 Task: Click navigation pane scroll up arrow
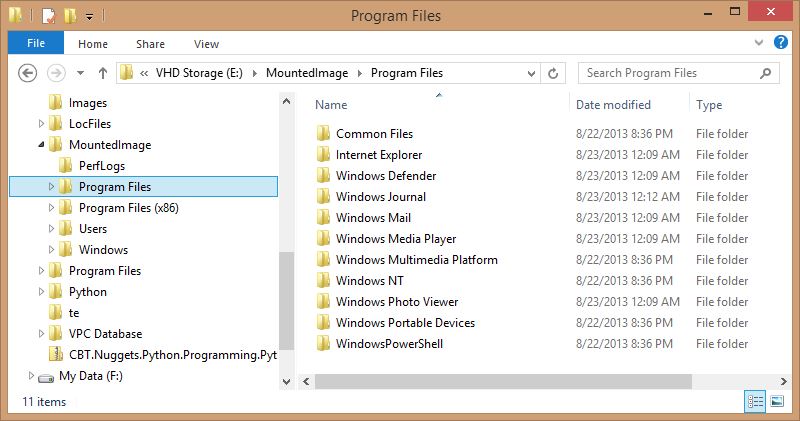tap(287, 101)
